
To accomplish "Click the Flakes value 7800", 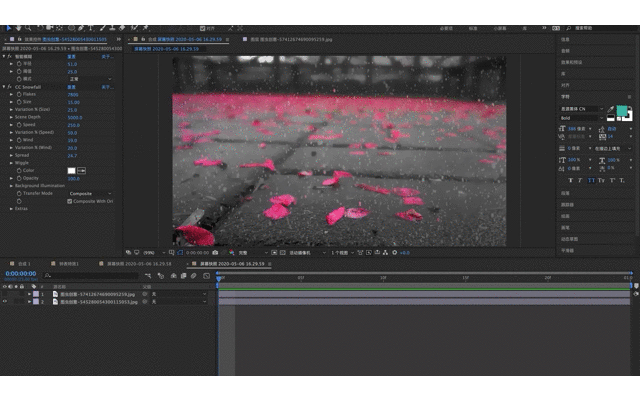I will coord(73,95).
